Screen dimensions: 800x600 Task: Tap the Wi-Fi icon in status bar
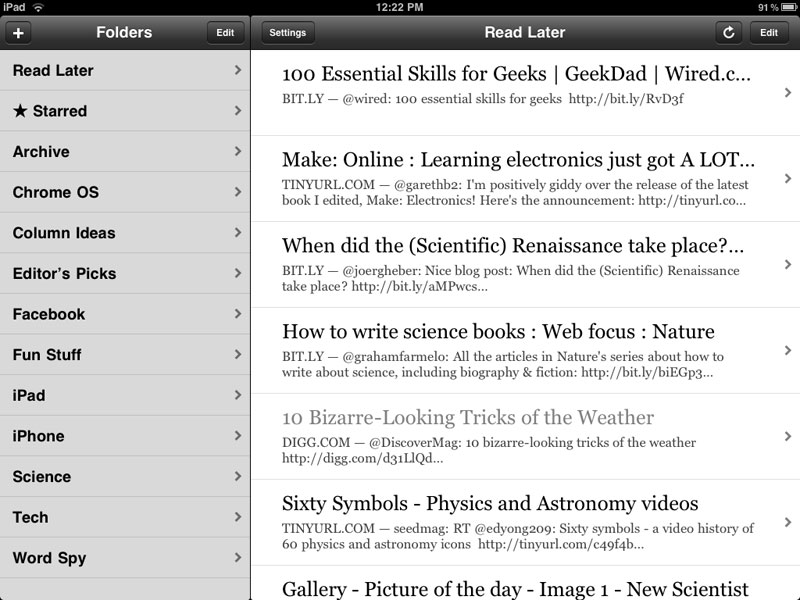pos(38,7)
